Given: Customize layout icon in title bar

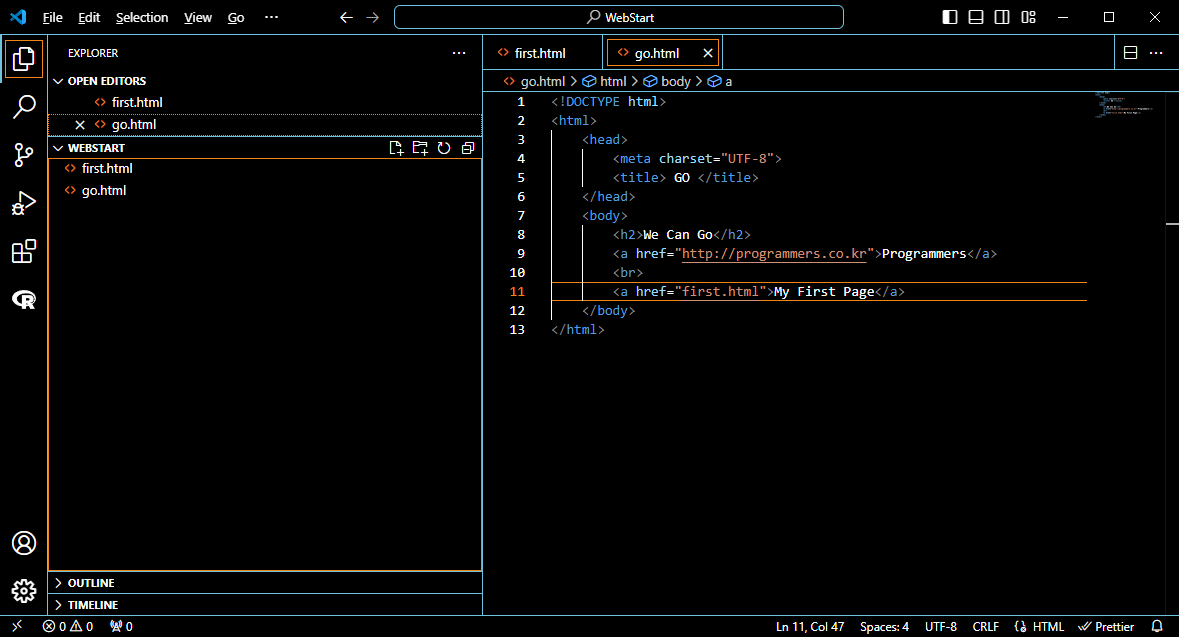Looking at the screenshot, I should pyautogui.click(x=1029, y=17).
